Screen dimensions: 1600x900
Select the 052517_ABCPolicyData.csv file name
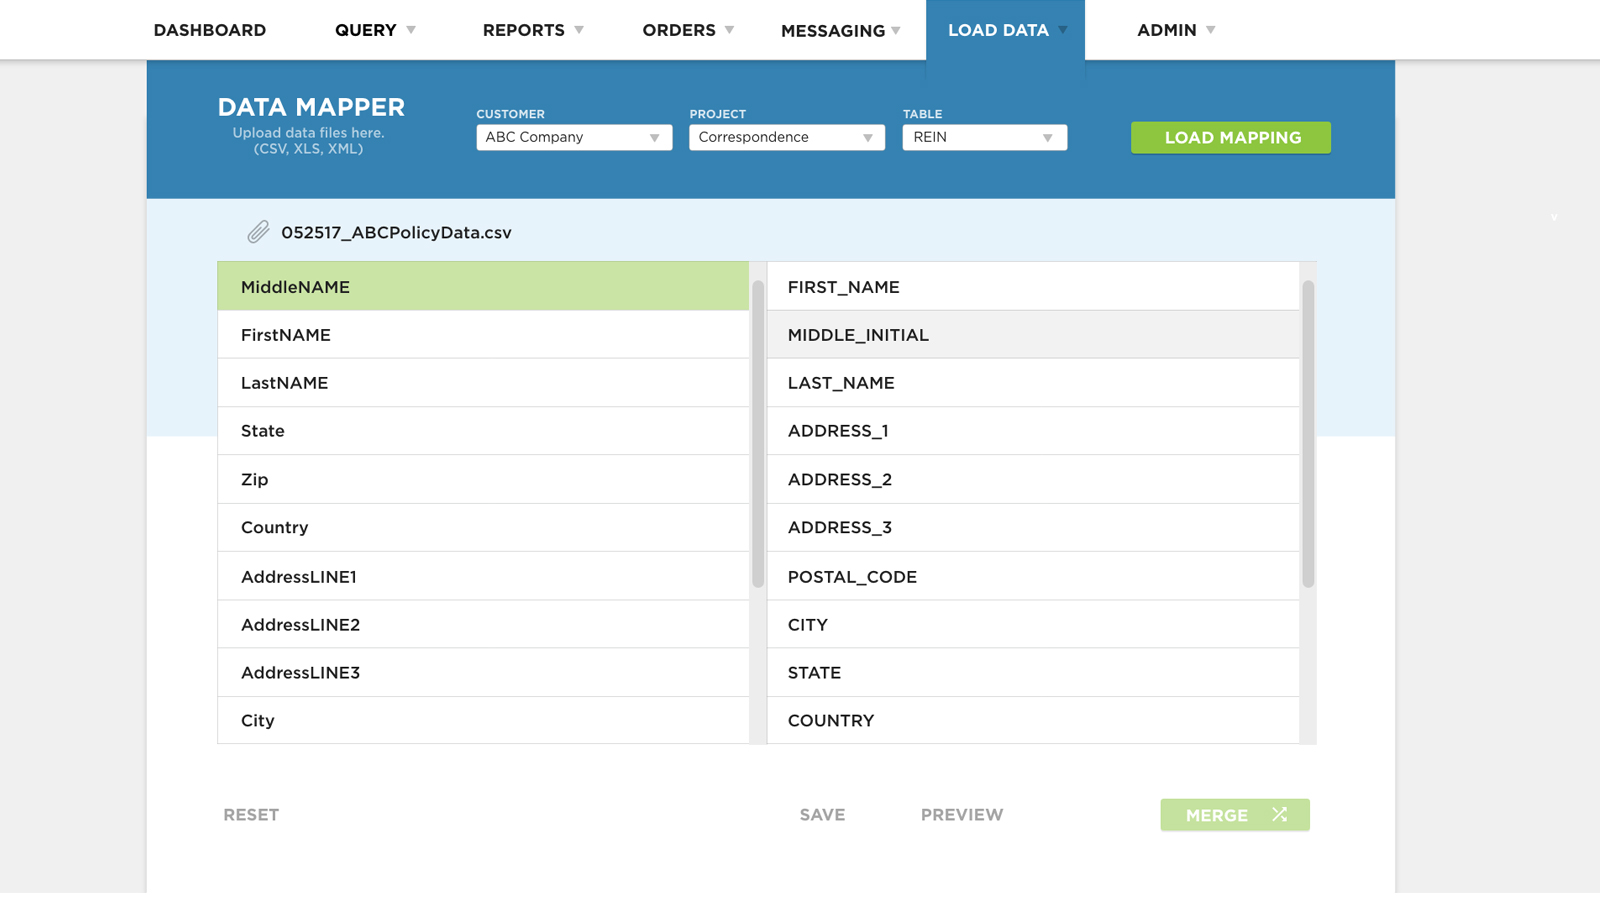pos(396,232)
